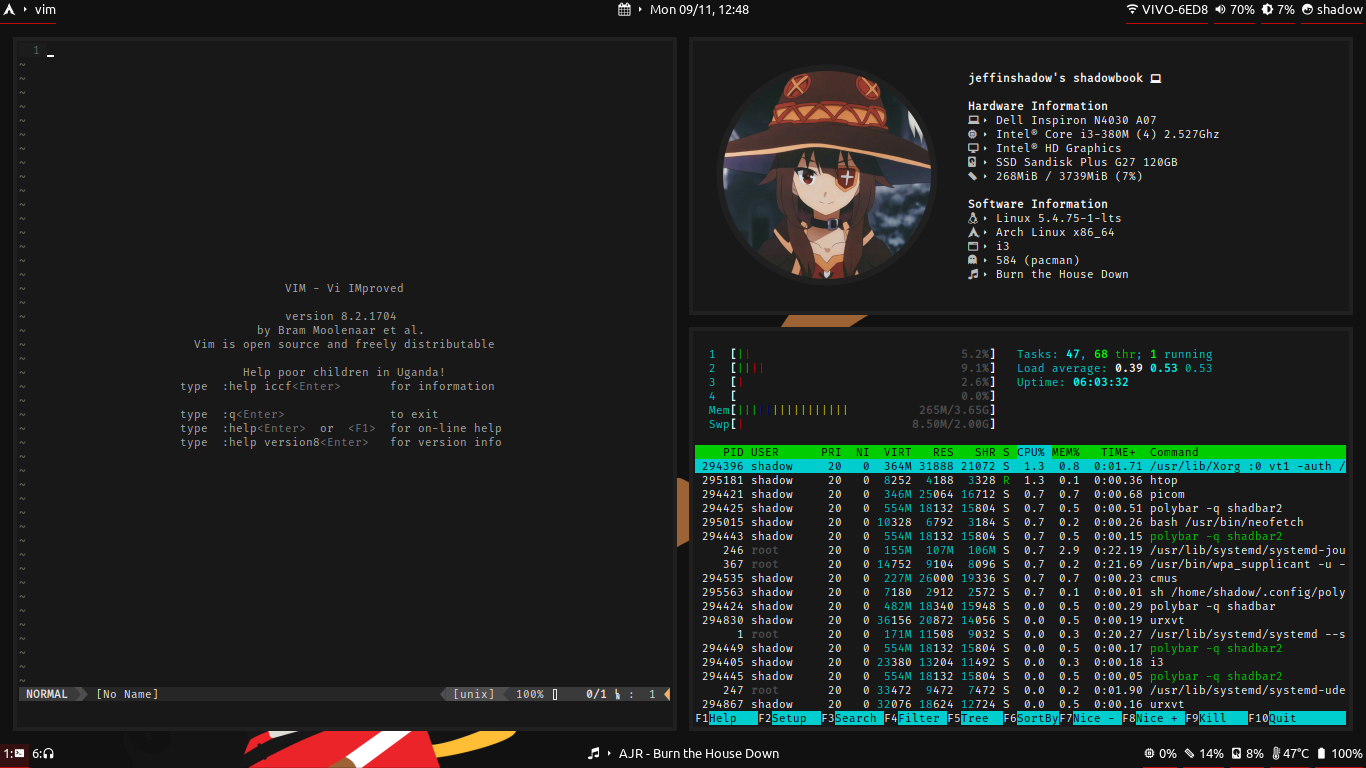
Task: Switch to workspace 6 headphones
Action: (43, 753)
